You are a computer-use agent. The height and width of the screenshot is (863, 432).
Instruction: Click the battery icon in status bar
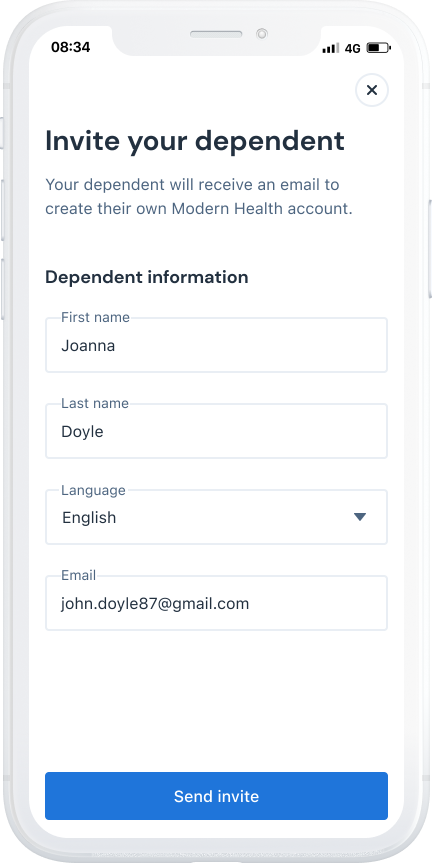click(x=379, y=48)
